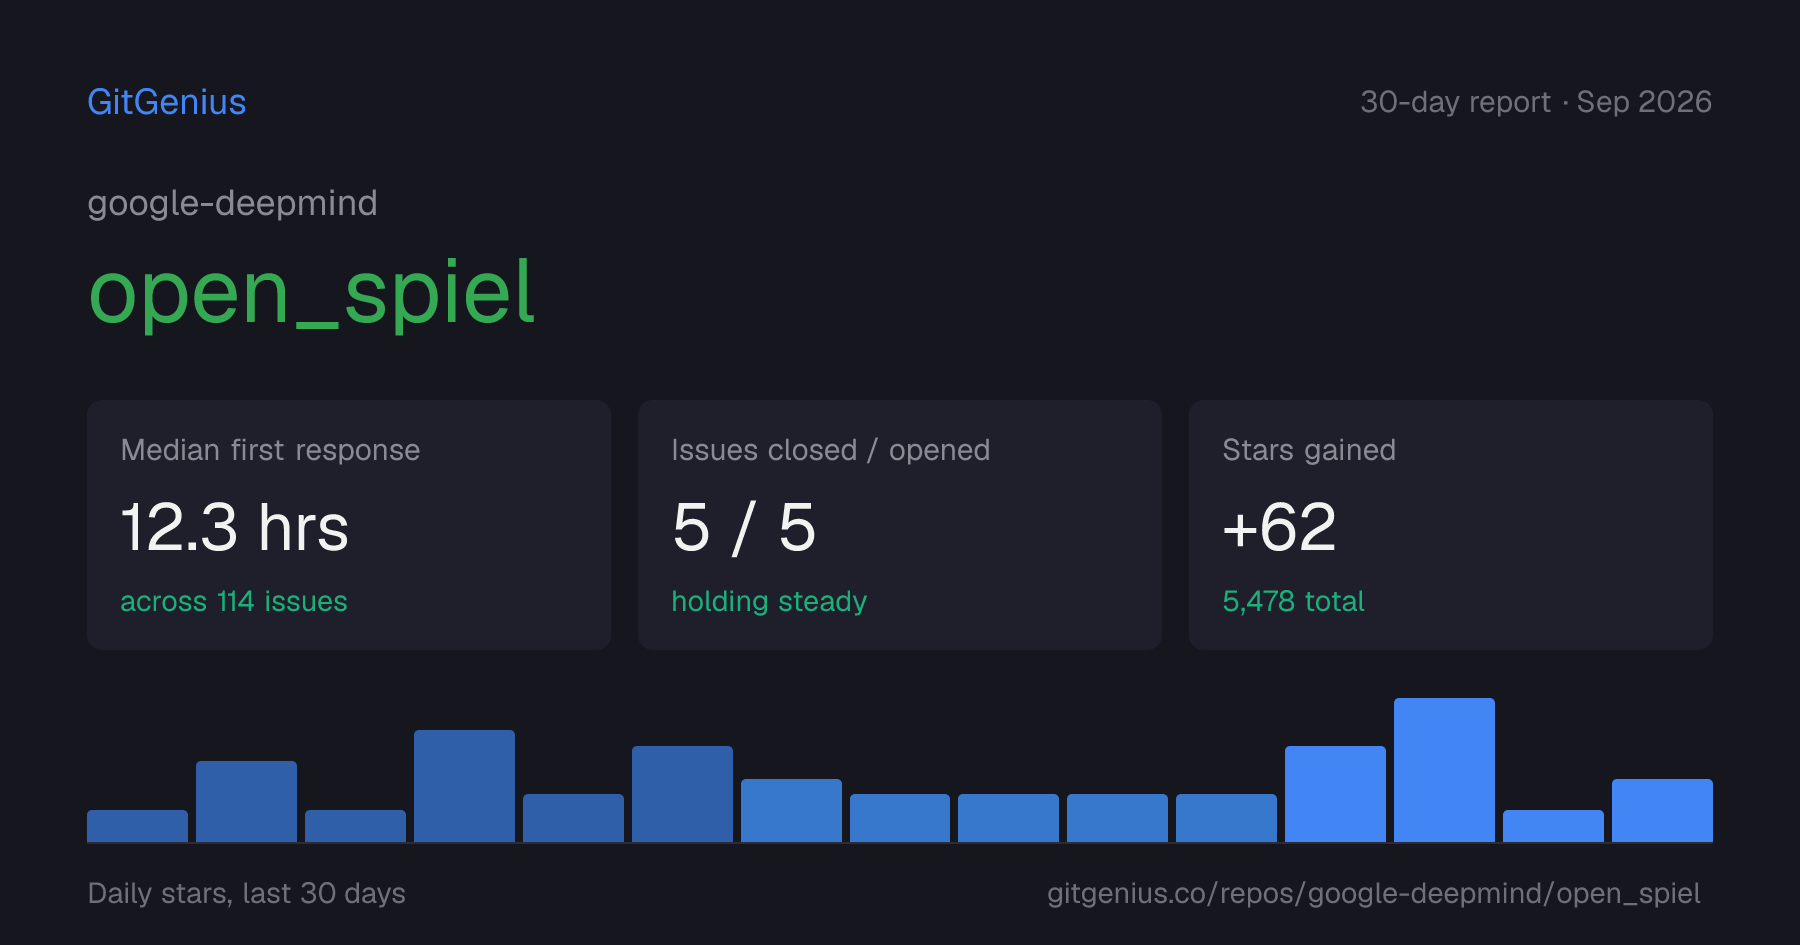Select the fourth bar in the chart
The width and height of the screenshot is (1800, 945).
pos(464,786)
